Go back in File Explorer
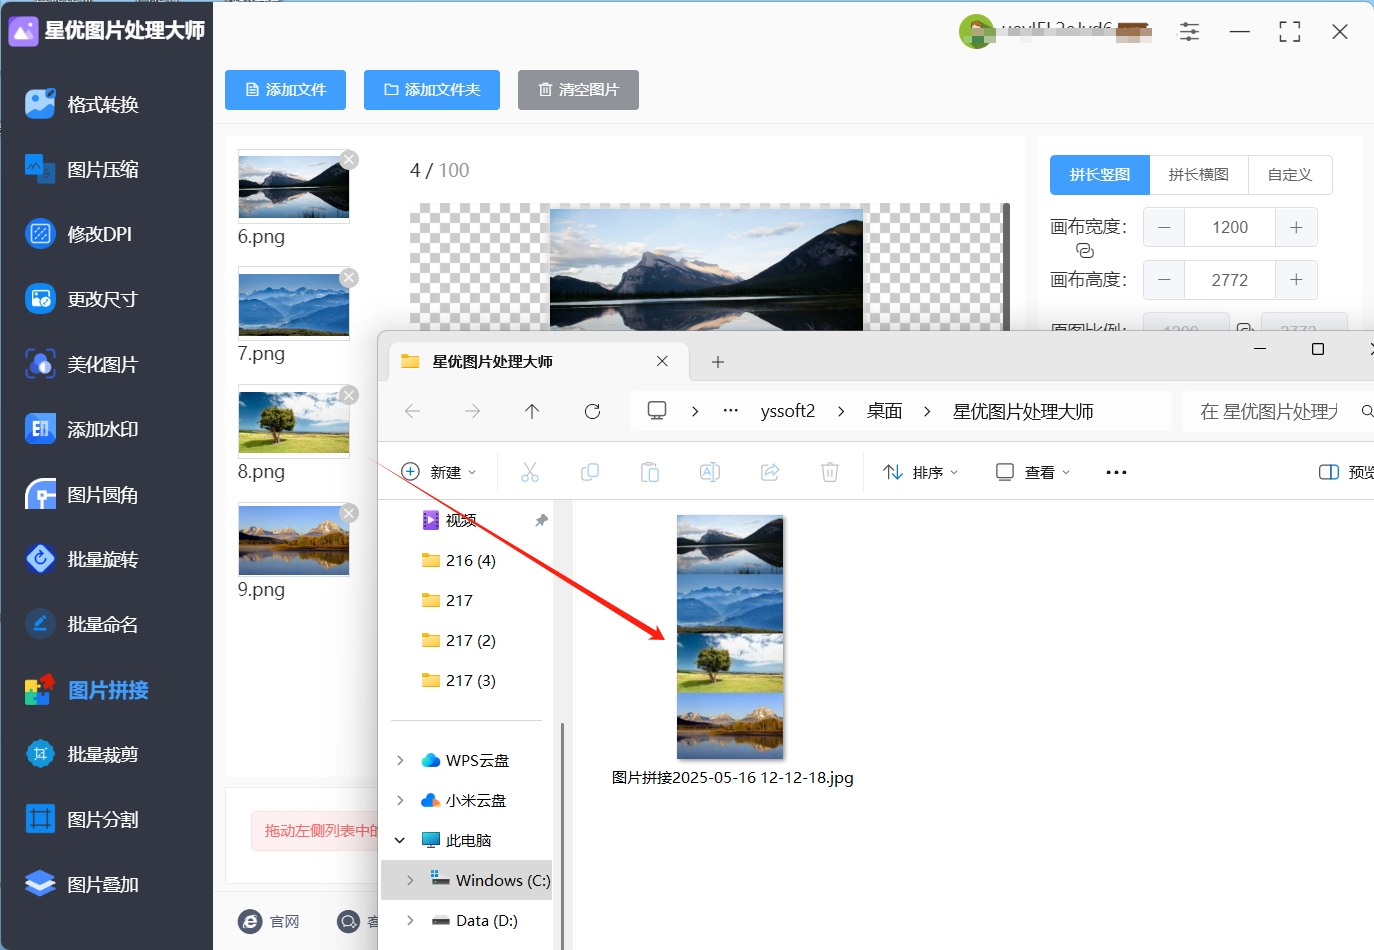The height and width of the screenshot is (950, 1374). point(412,411)
